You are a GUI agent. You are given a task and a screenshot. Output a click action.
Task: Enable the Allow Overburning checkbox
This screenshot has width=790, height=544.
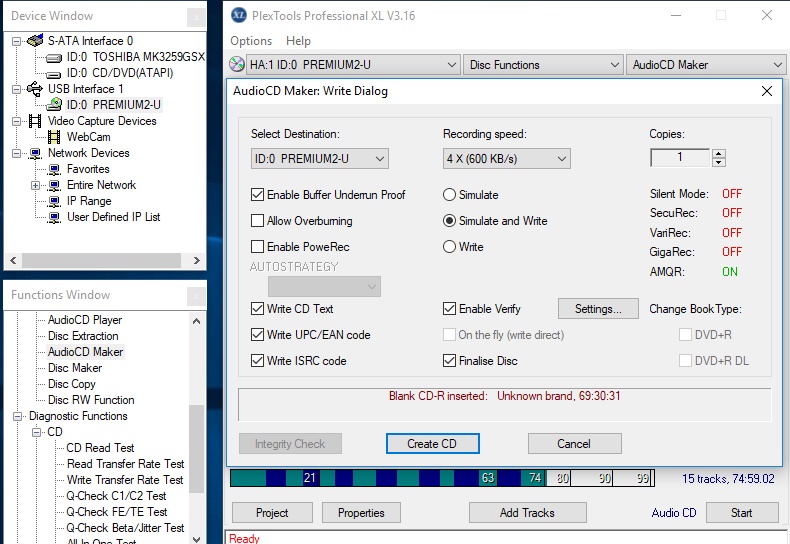click(257, 221)
